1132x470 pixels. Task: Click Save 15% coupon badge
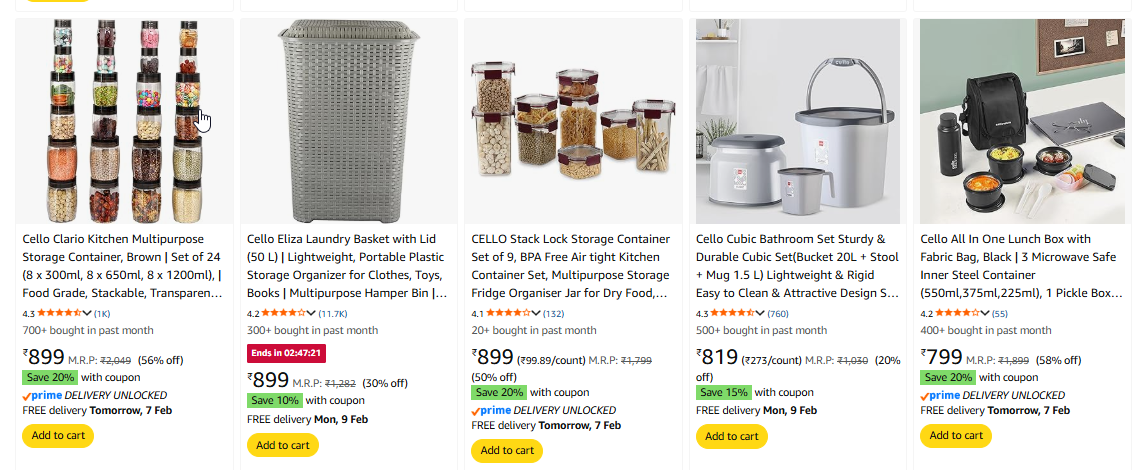point(723,392)
